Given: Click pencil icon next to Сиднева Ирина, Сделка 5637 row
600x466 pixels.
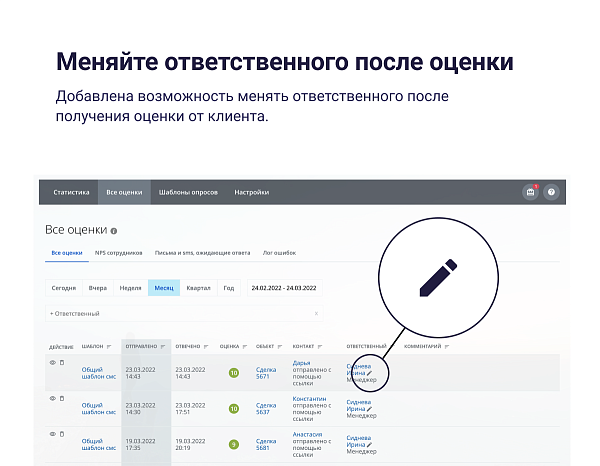Looking at the screenshot, I should pos(369,409).
